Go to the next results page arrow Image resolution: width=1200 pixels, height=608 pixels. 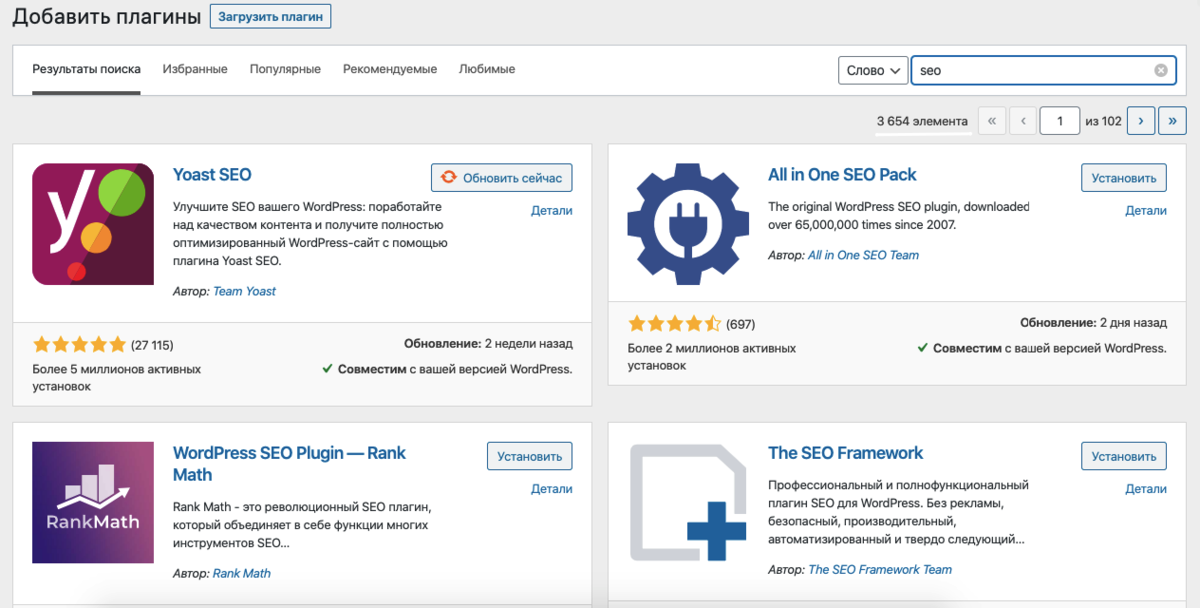point(1141,121)
